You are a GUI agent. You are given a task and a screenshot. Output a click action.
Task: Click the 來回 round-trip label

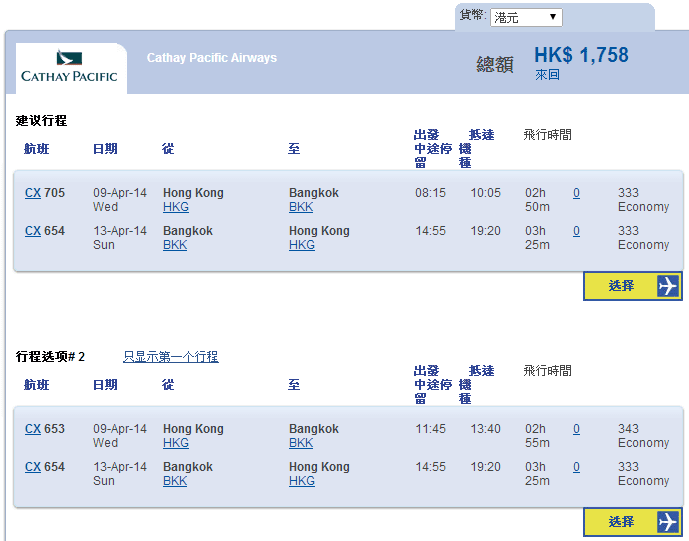[547, 75]
